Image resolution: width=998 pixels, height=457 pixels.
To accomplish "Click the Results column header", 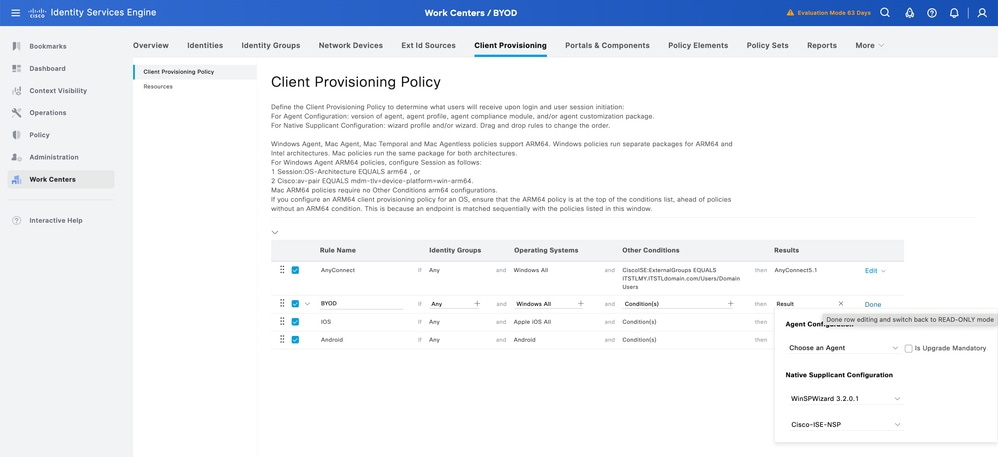I will (x=786, y=250).
